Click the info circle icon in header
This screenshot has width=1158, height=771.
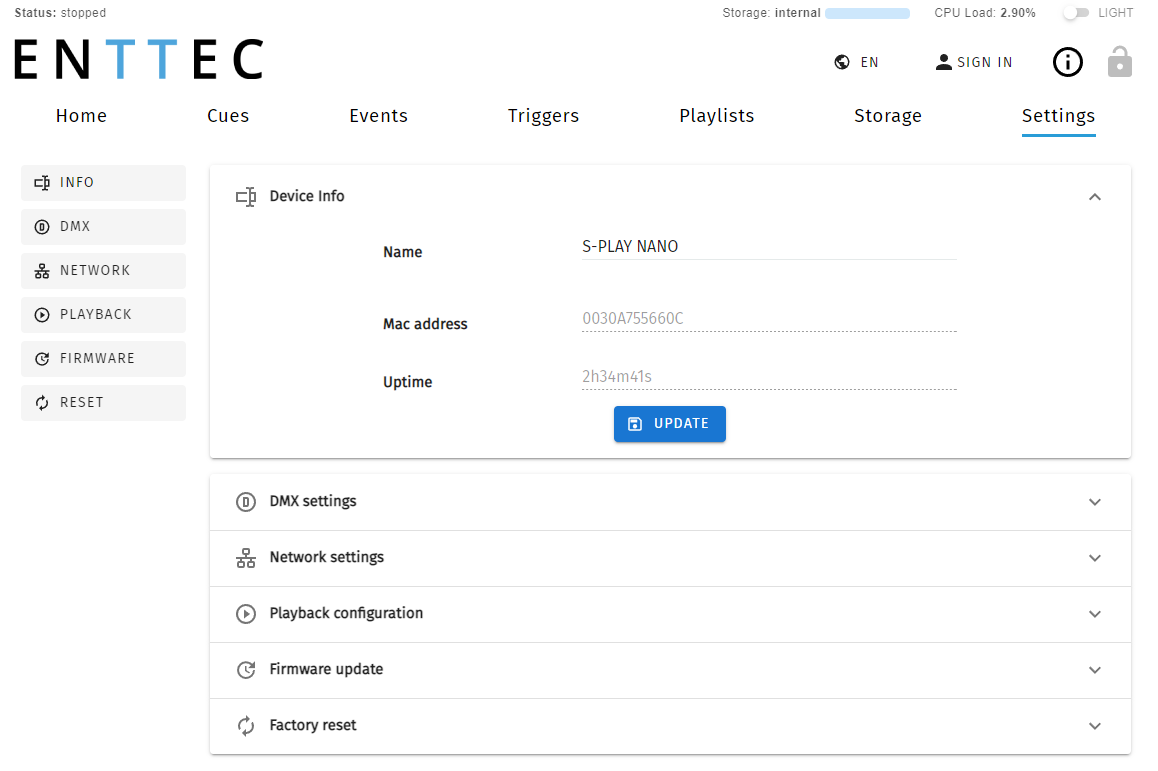1067,62
